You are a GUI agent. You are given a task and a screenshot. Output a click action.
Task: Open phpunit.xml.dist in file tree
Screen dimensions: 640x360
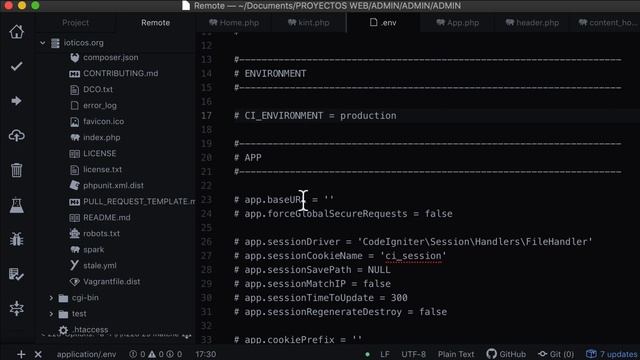113,185
